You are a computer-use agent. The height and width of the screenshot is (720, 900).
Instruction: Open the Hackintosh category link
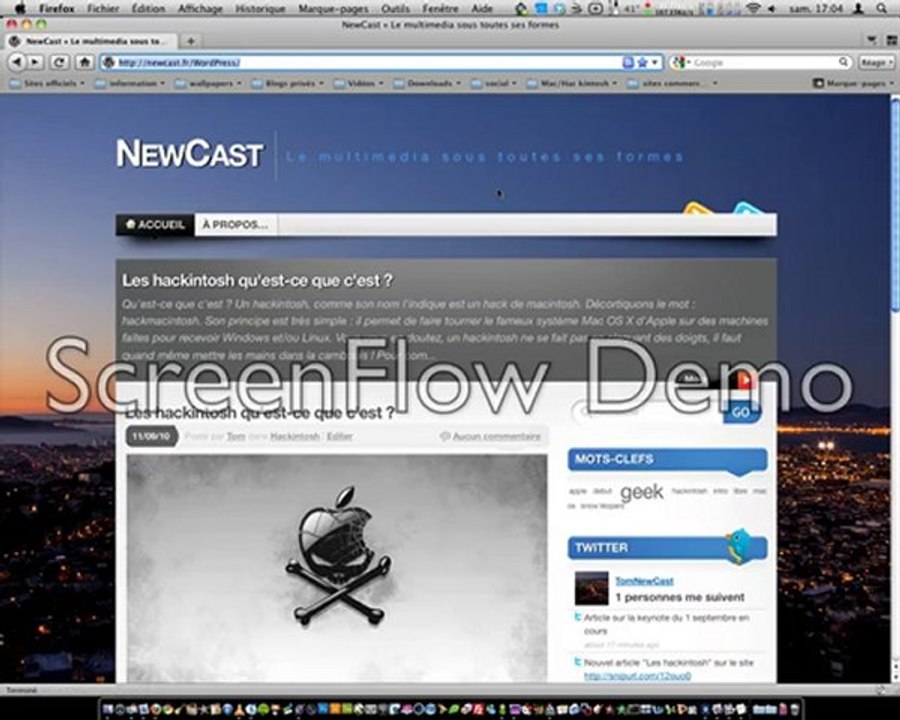tap(294, 436)
